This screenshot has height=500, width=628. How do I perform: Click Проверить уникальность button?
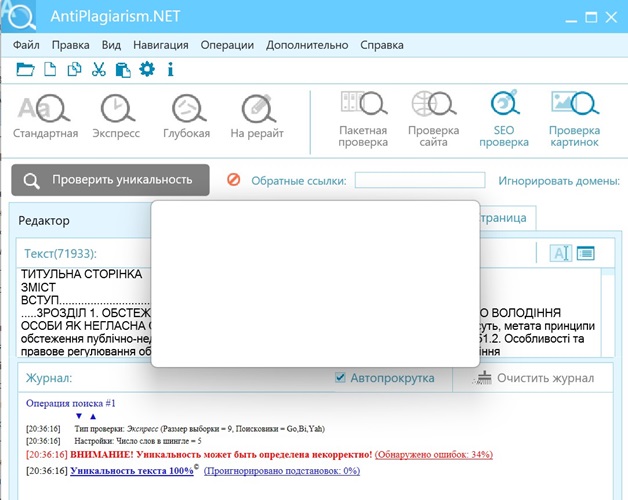[110, 180]
